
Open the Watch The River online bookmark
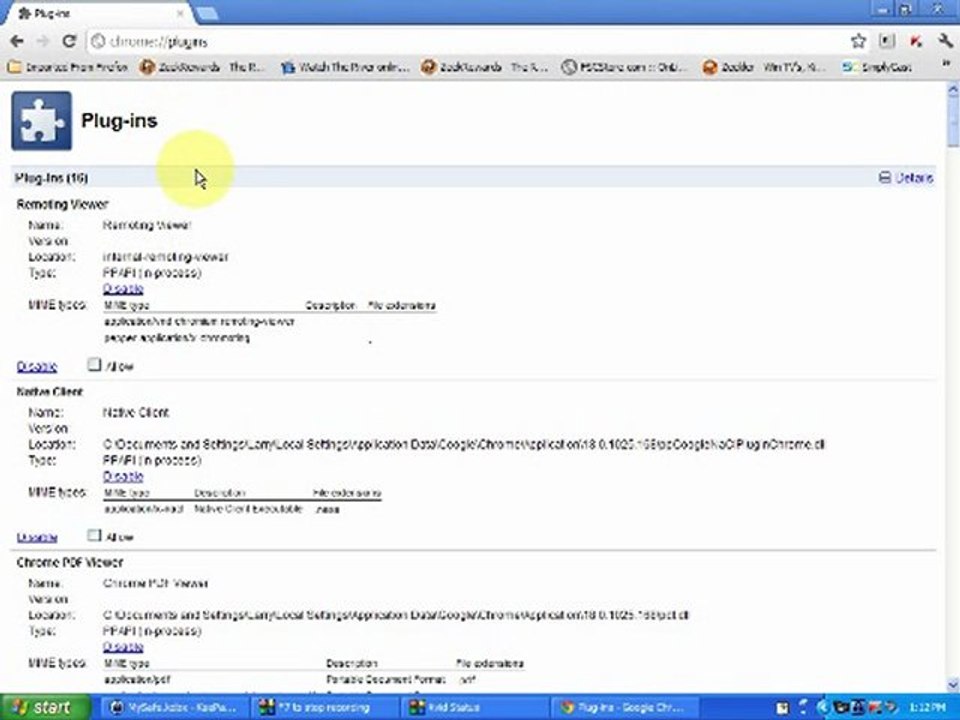(x=345, y=67)
